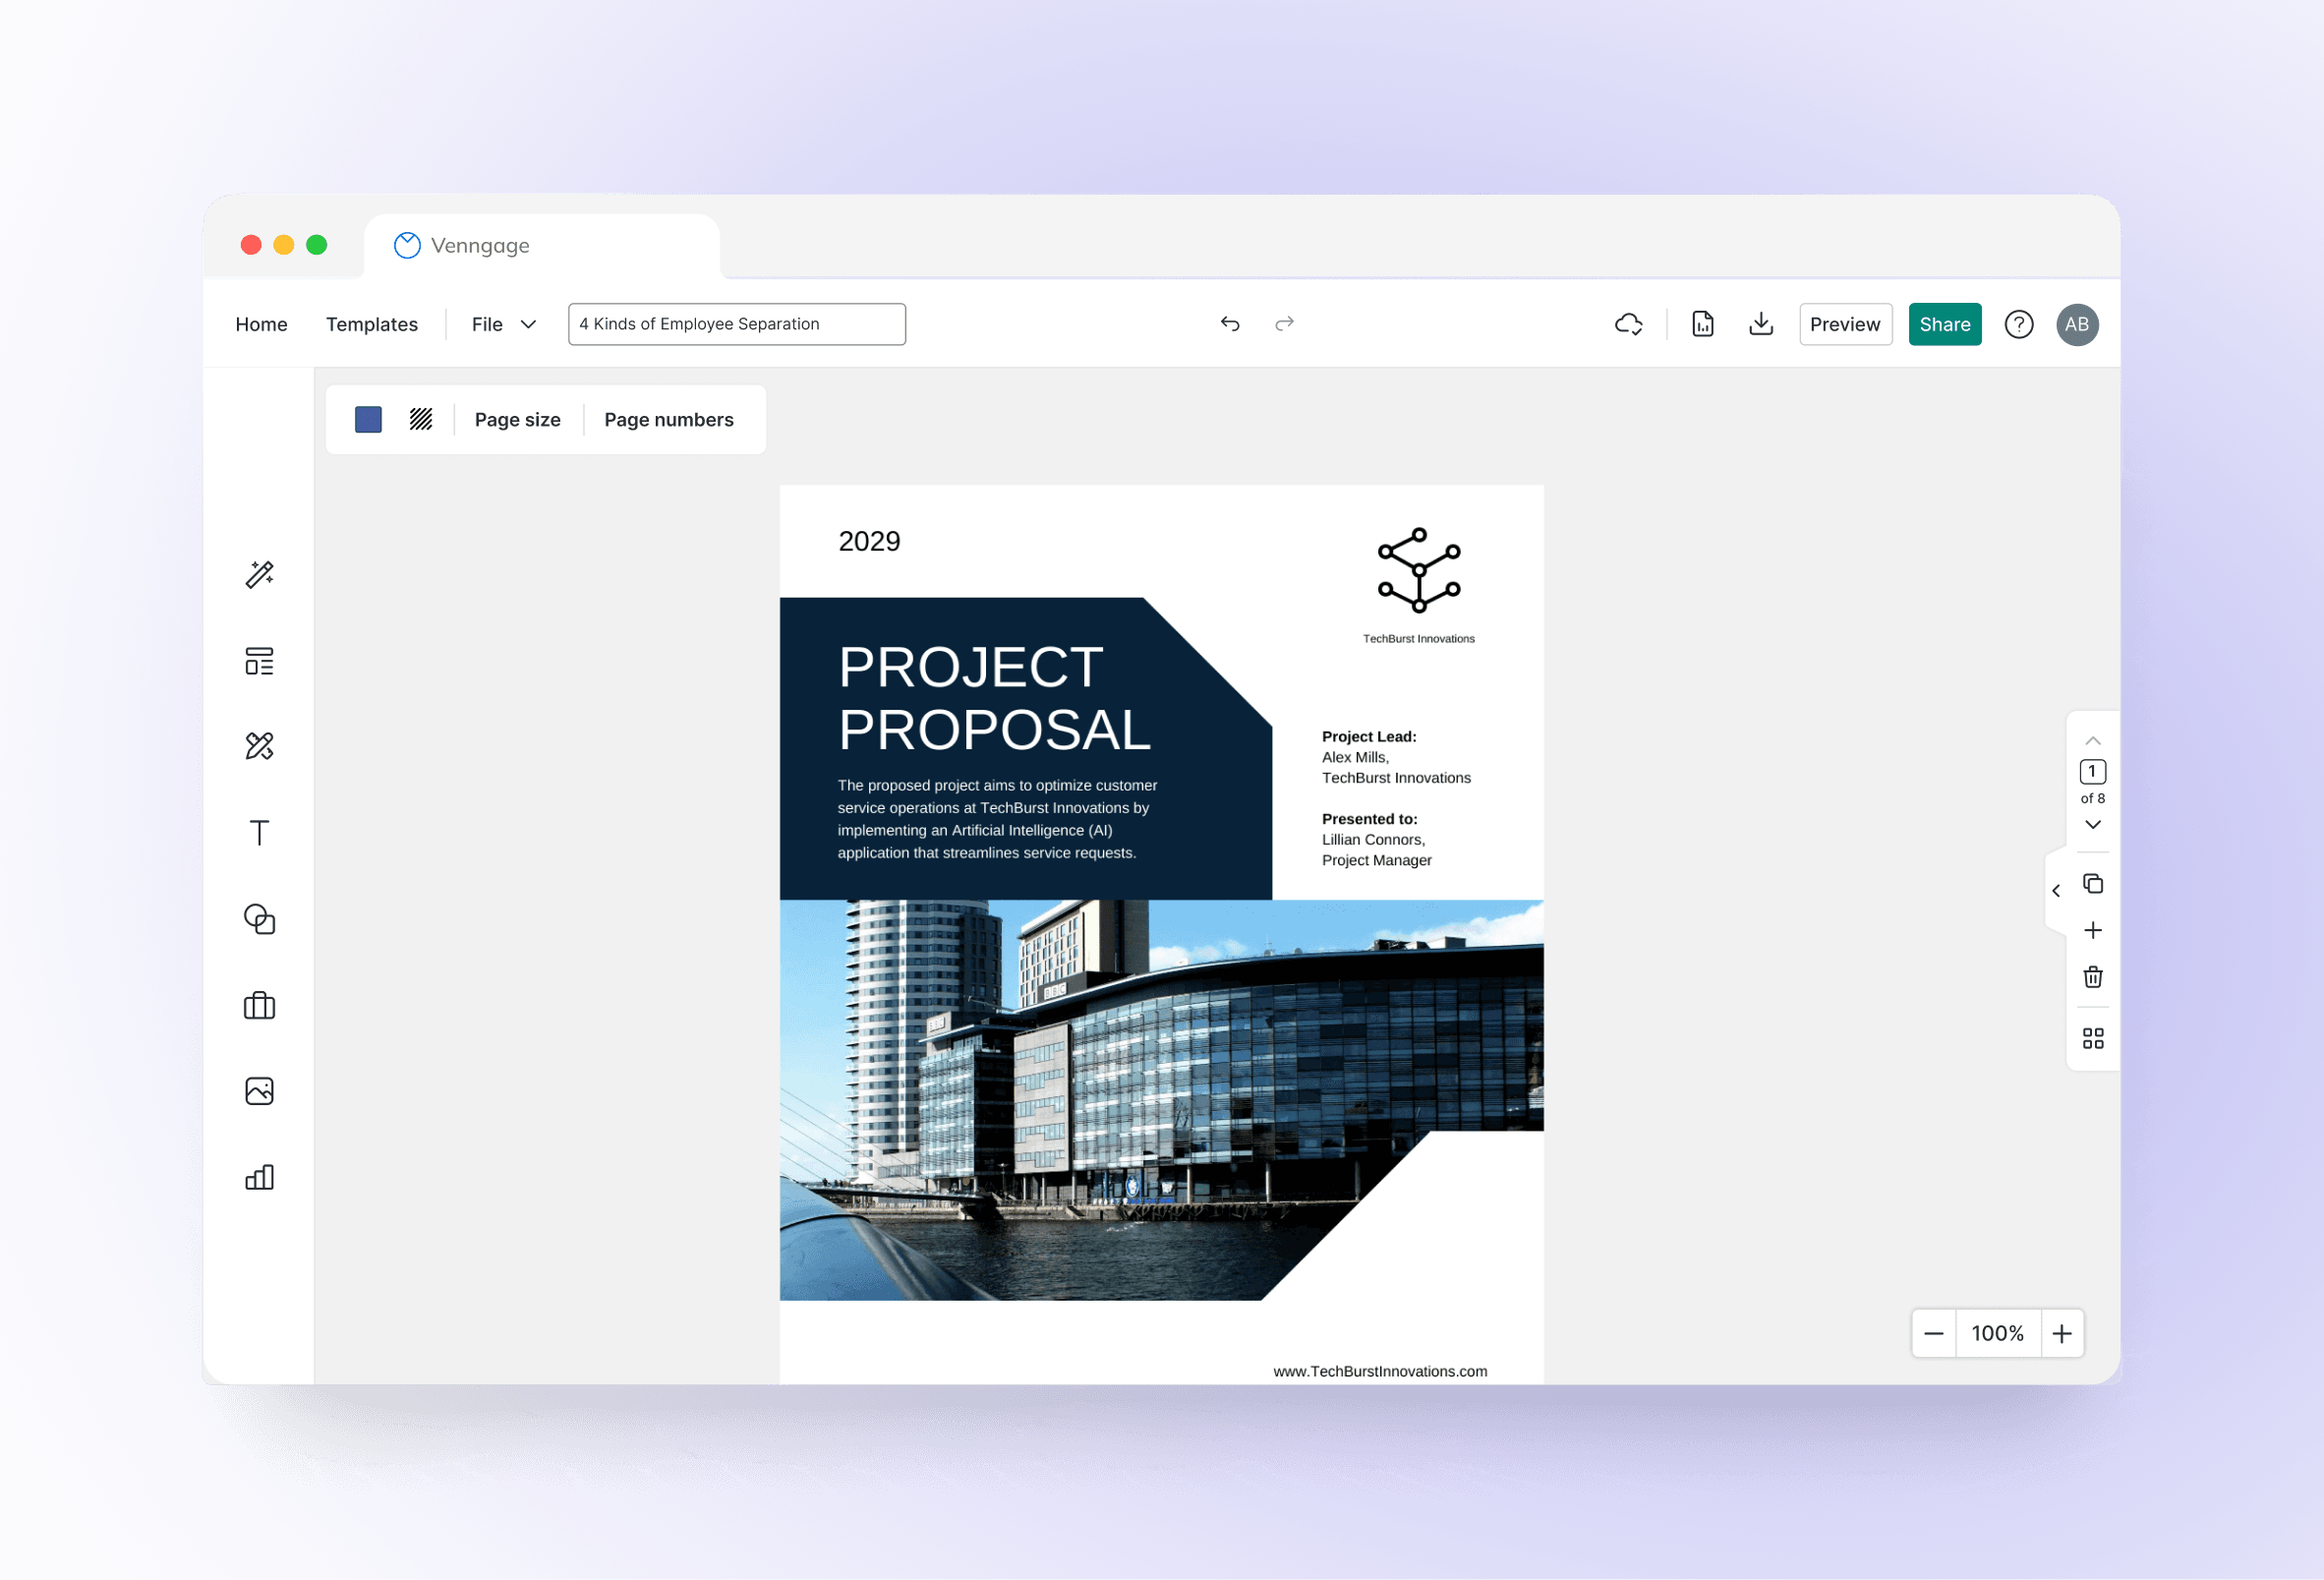
Task: Open the shapes panel icon
Action: pyautogui.click(x=260, y=919)
